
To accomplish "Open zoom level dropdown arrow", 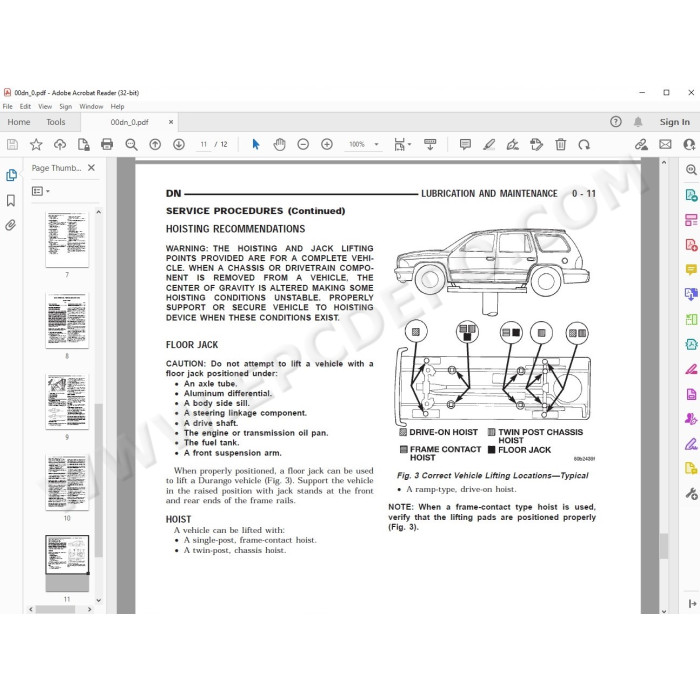I will coord(376,144).
